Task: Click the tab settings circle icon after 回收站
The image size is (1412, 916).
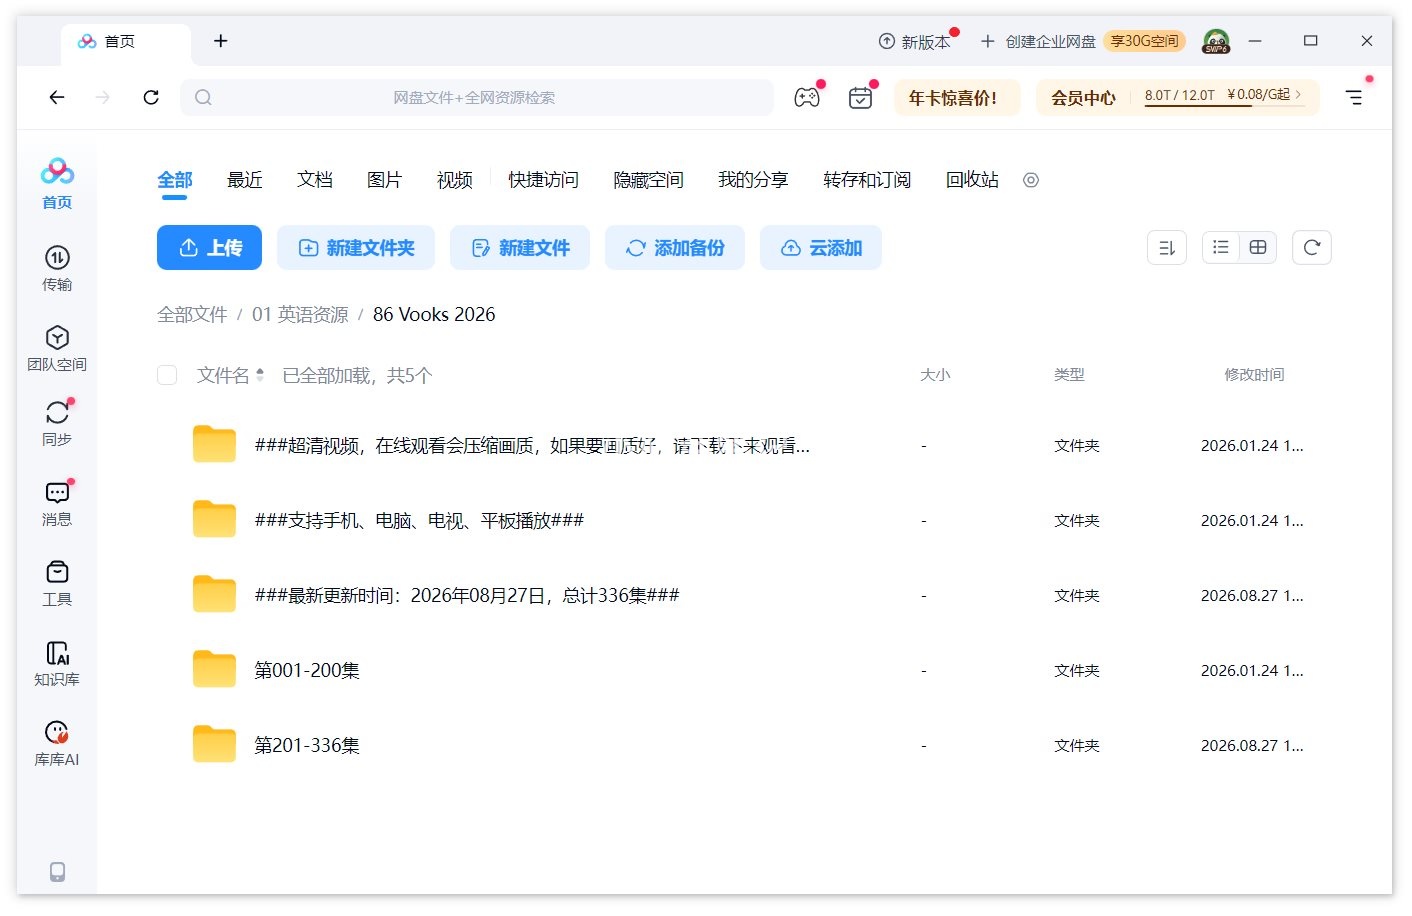Action: [1031, 180]
